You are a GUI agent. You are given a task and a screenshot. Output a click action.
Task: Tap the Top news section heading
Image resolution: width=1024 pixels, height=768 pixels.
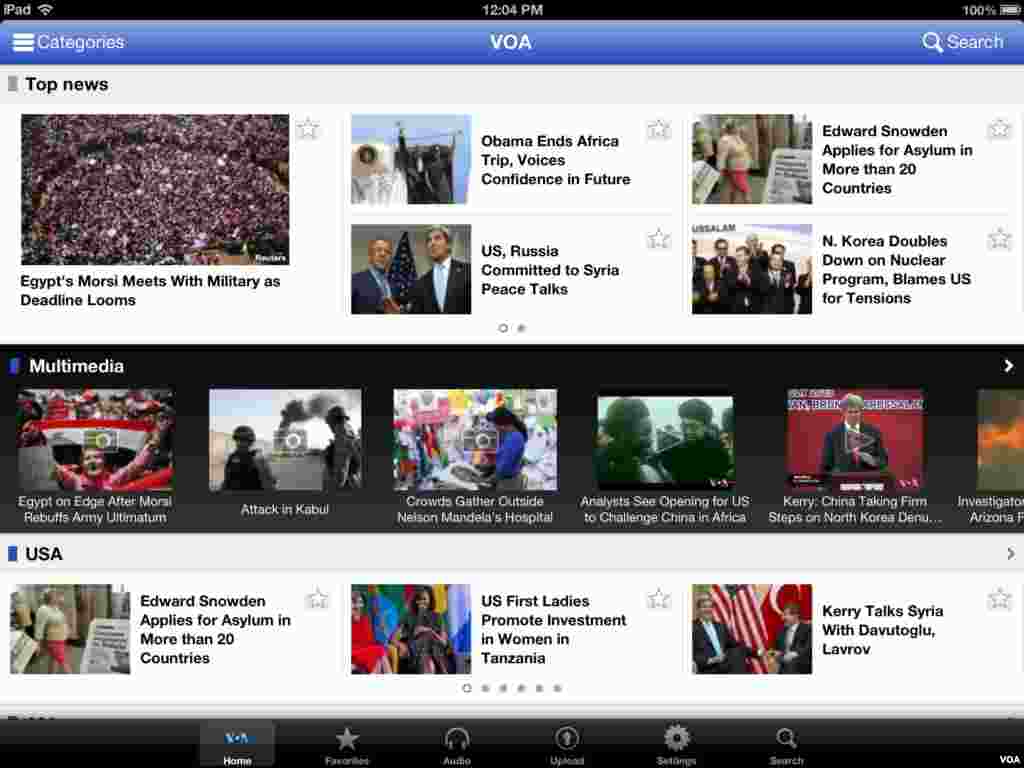(67, 84)
